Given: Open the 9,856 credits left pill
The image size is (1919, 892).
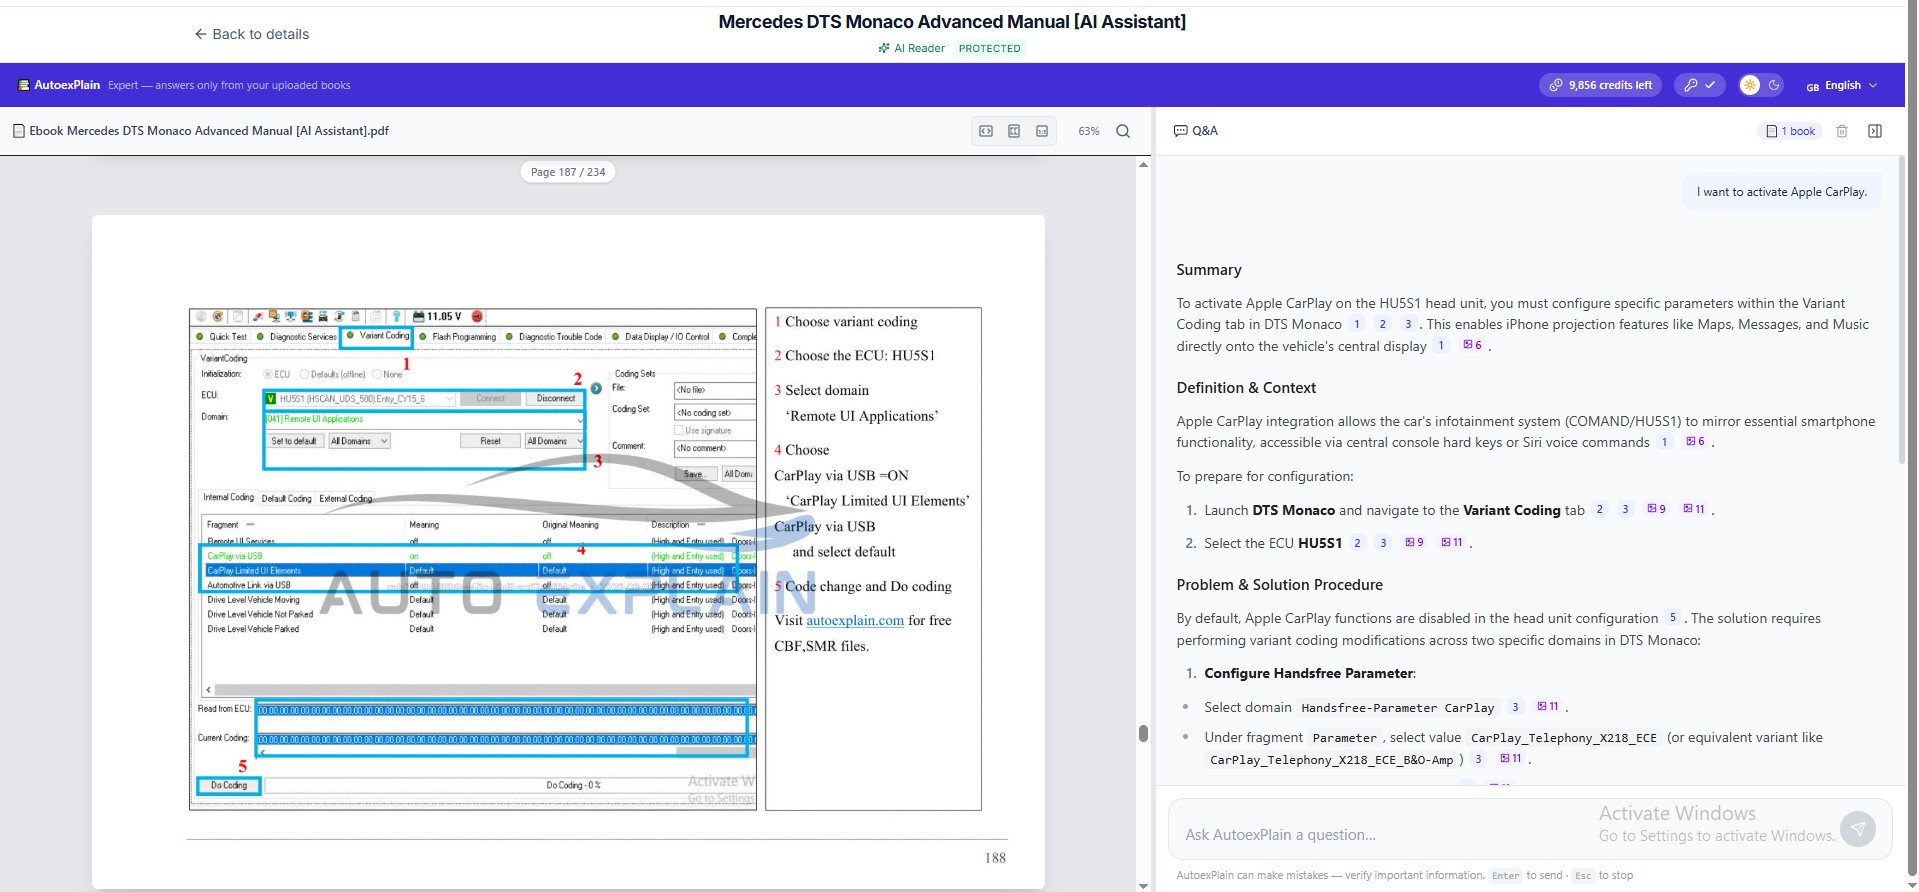Looking at the screenshot, I should click(x=1600, y=85).
